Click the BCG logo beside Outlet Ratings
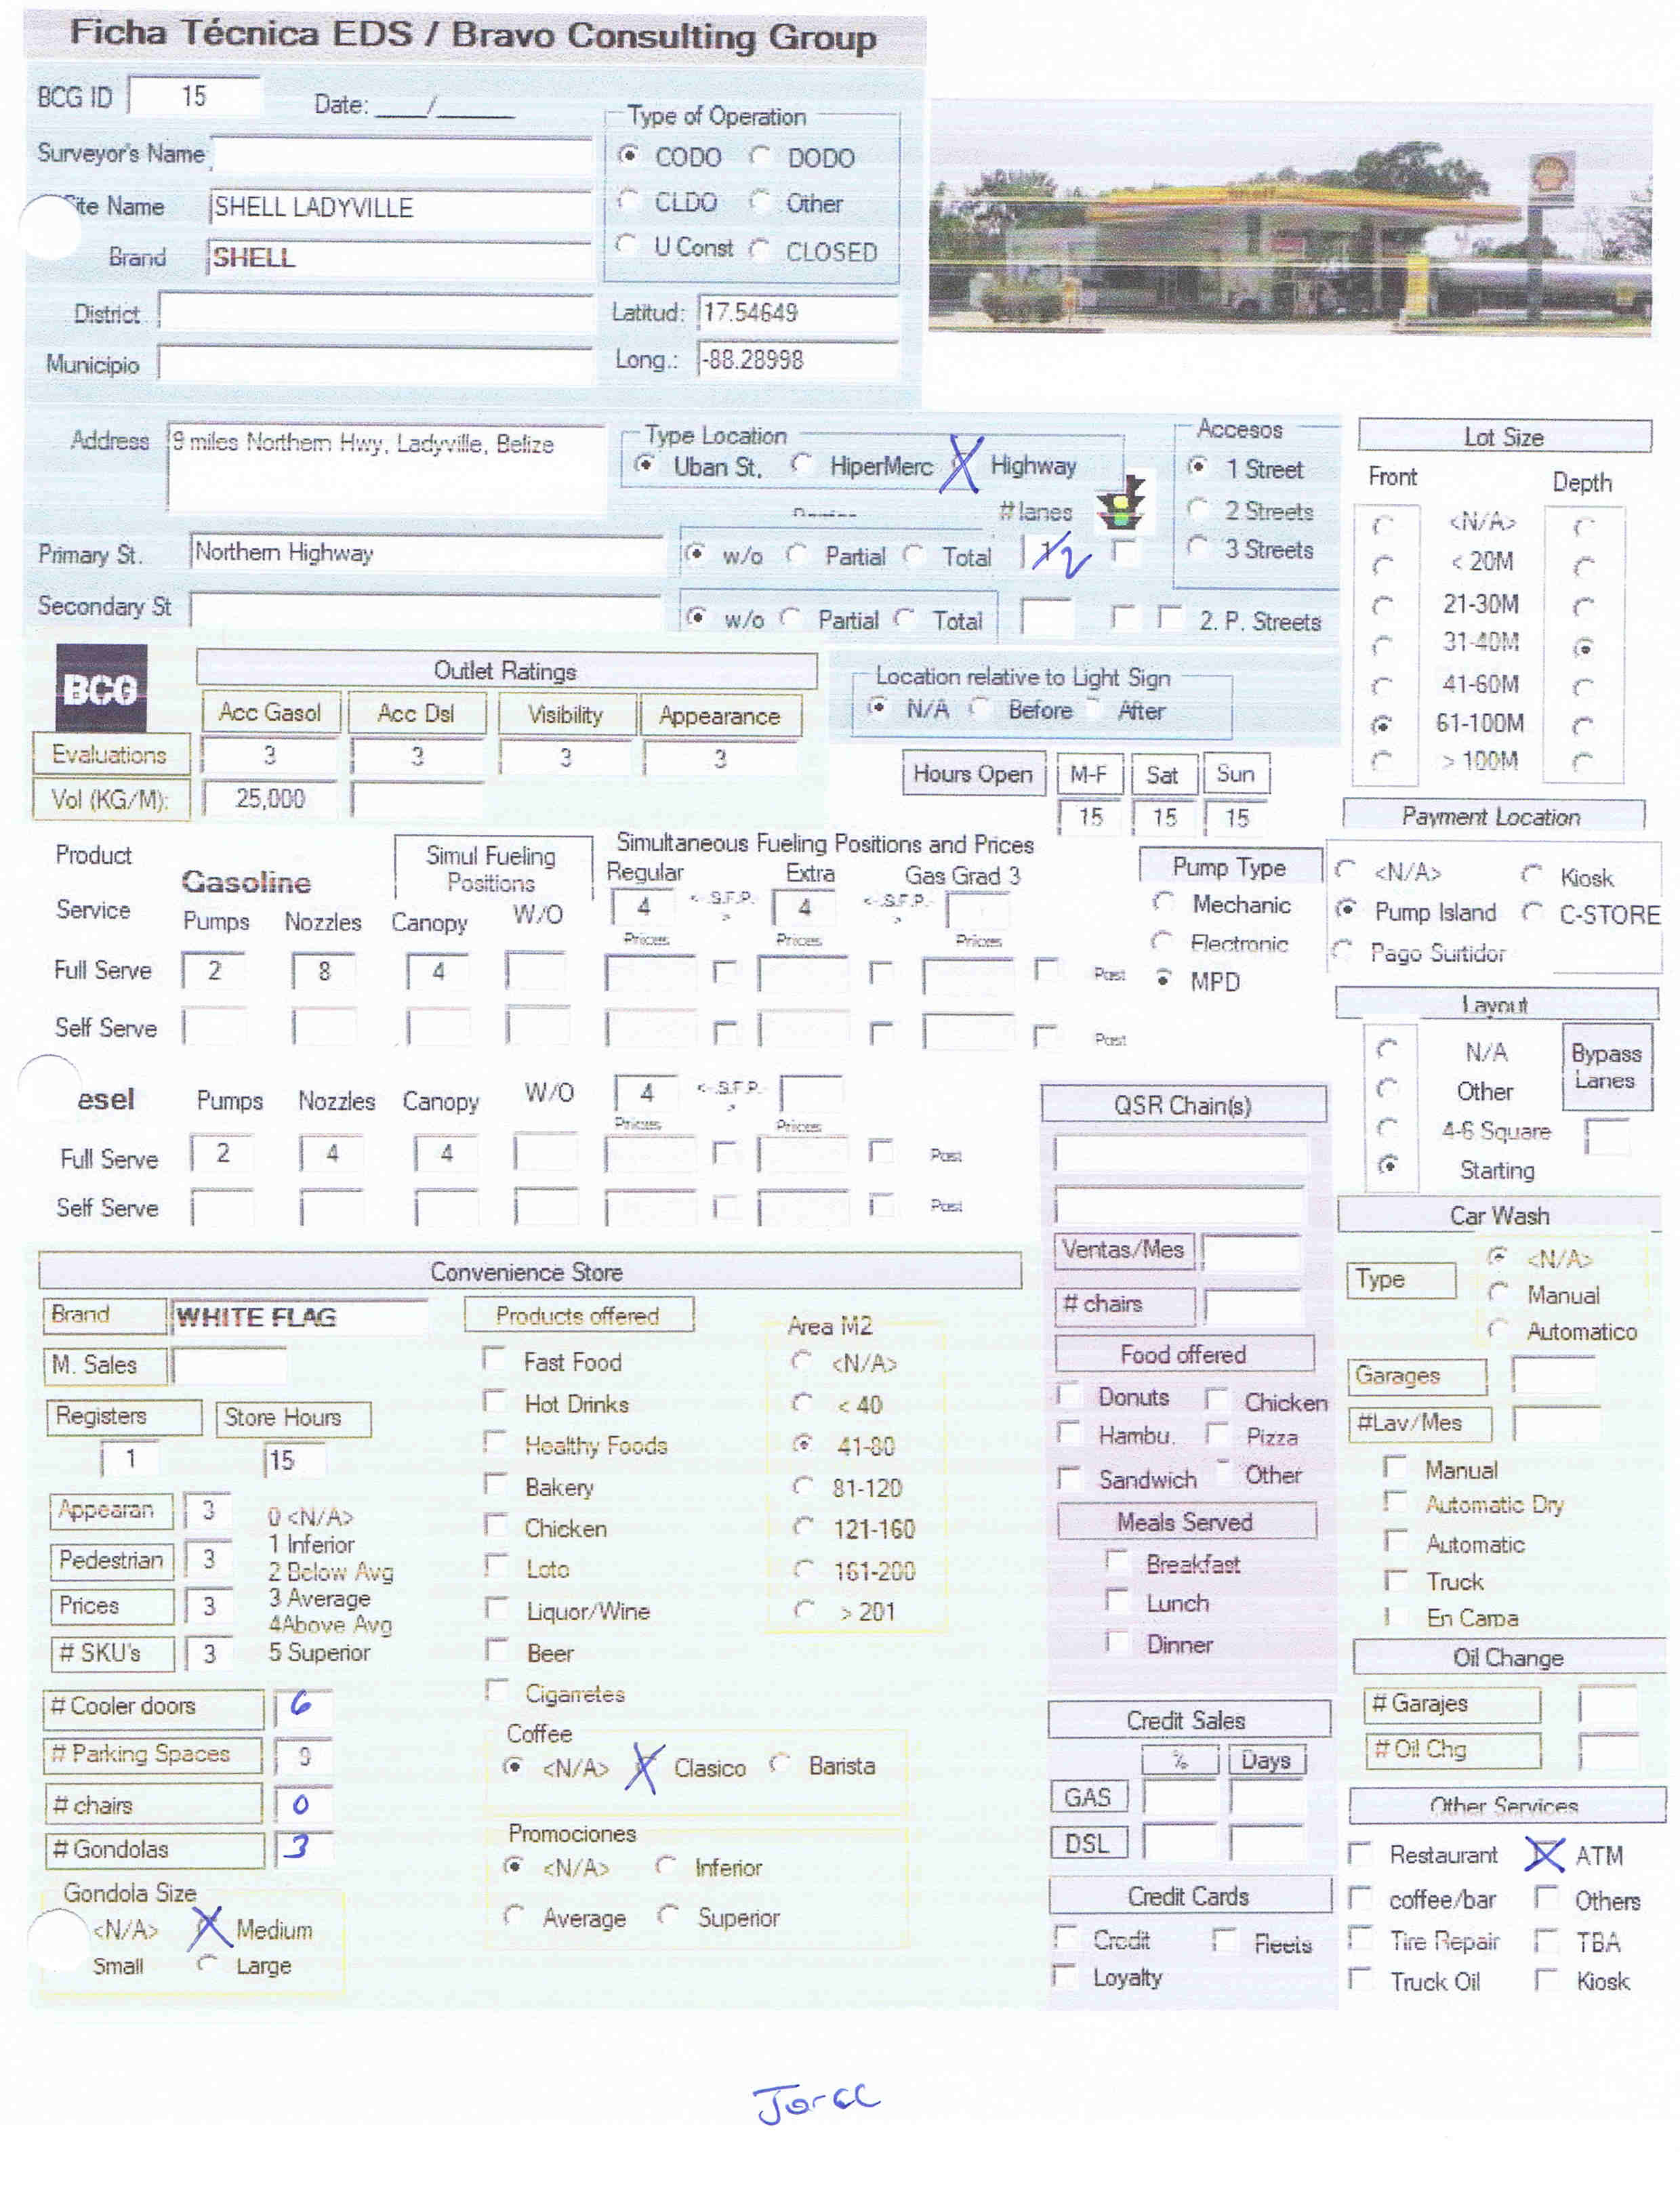1680x2188 pixels. coord(101,687)
